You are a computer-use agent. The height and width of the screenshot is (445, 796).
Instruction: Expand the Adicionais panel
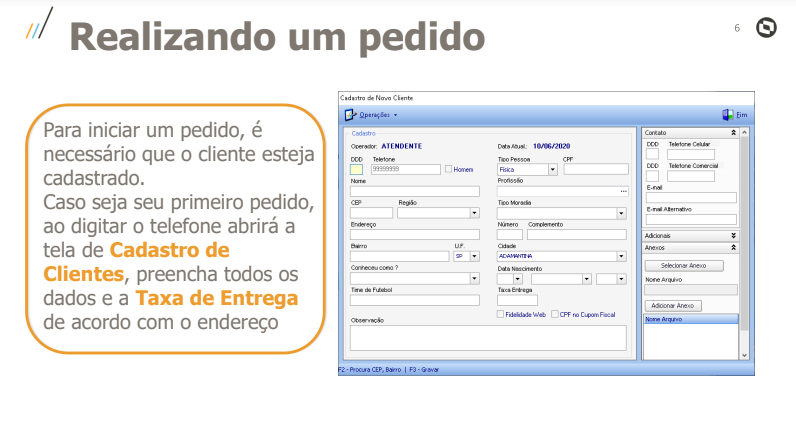click(734, 235)
